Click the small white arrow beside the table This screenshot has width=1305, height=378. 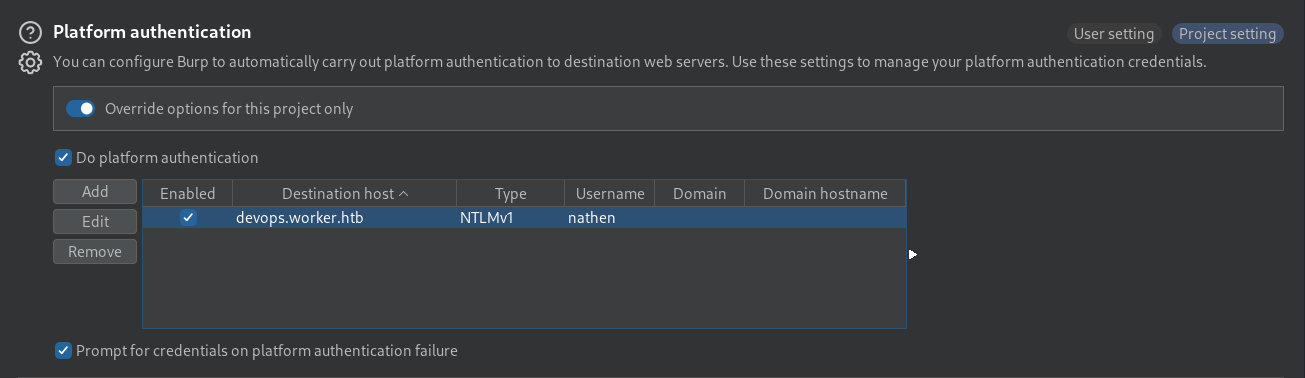pos(913,255)
